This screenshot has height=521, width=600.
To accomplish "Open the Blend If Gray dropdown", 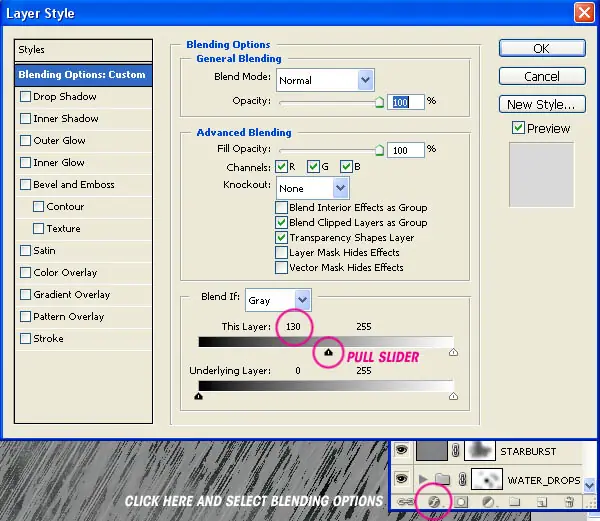I will tap(278, 300).
